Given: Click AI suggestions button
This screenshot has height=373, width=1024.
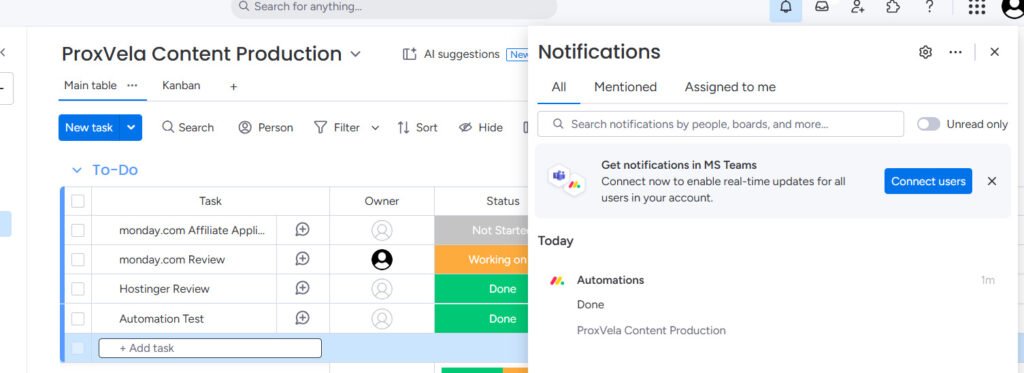Looking at the screenshot, I should 451,54.
